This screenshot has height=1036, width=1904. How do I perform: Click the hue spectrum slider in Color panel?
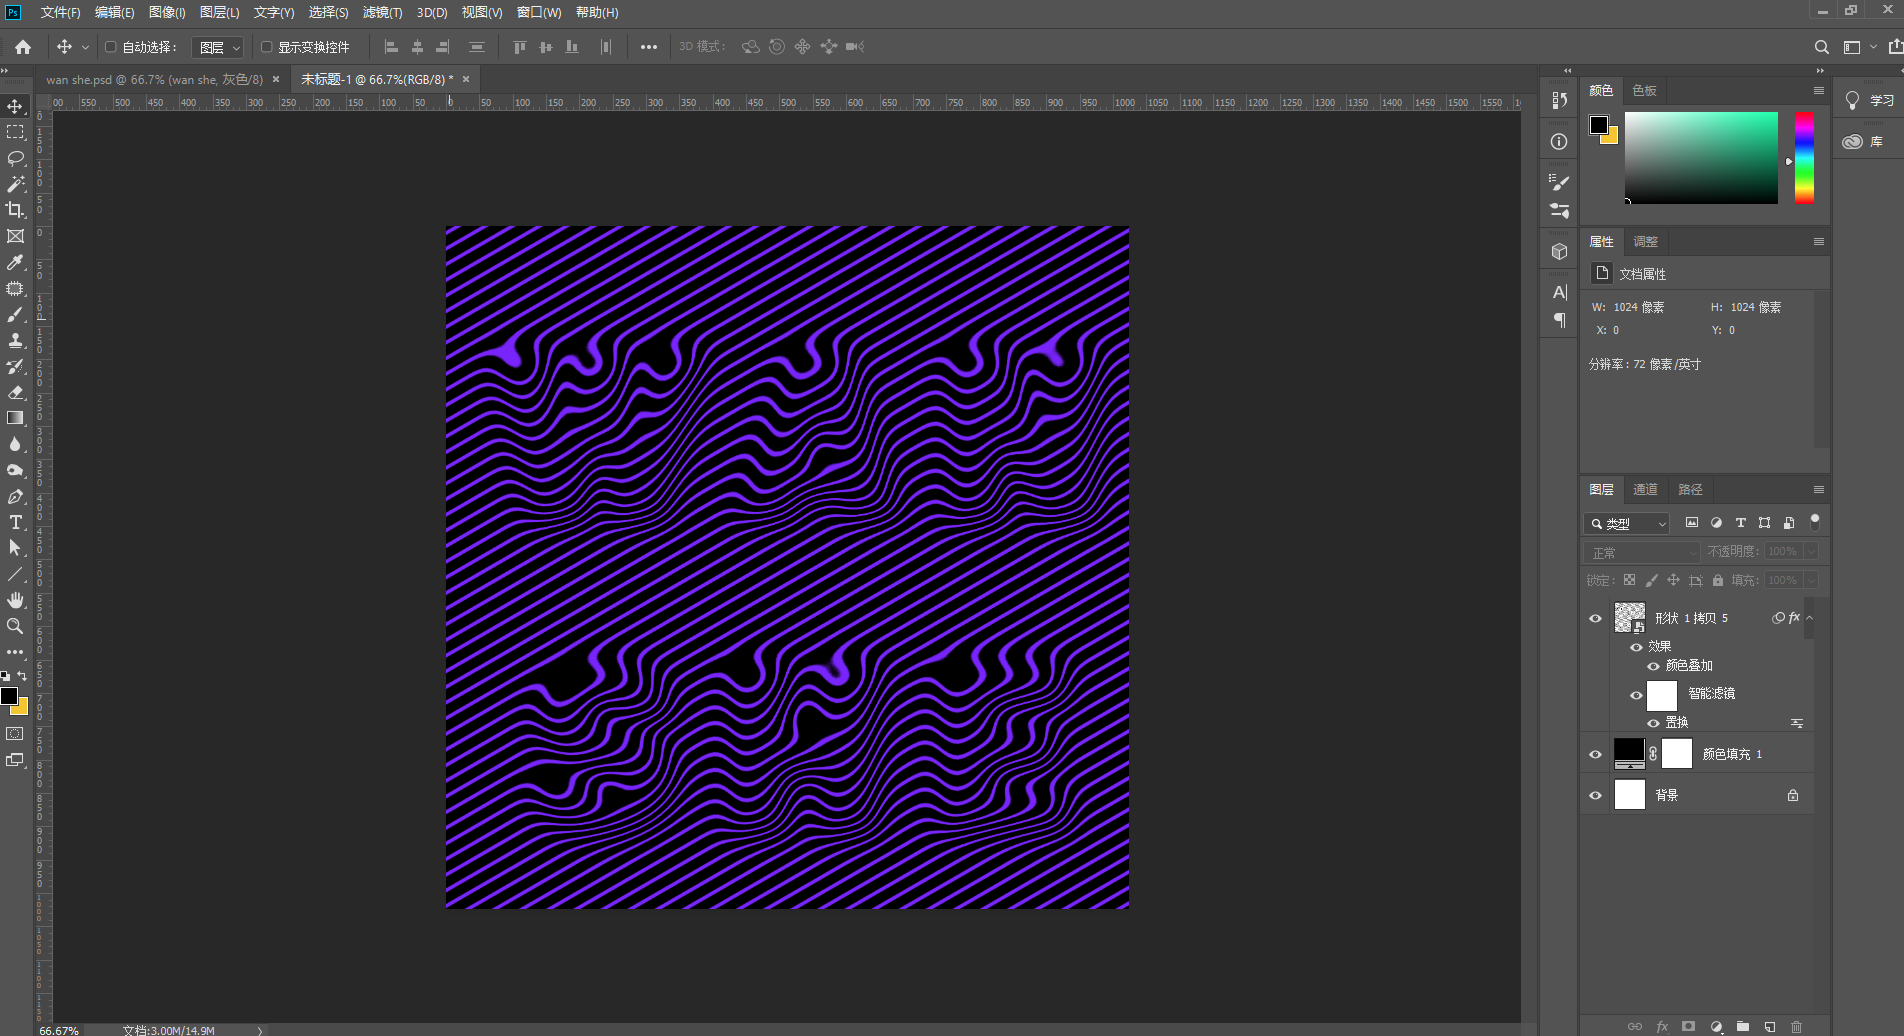click(1804, 157)
